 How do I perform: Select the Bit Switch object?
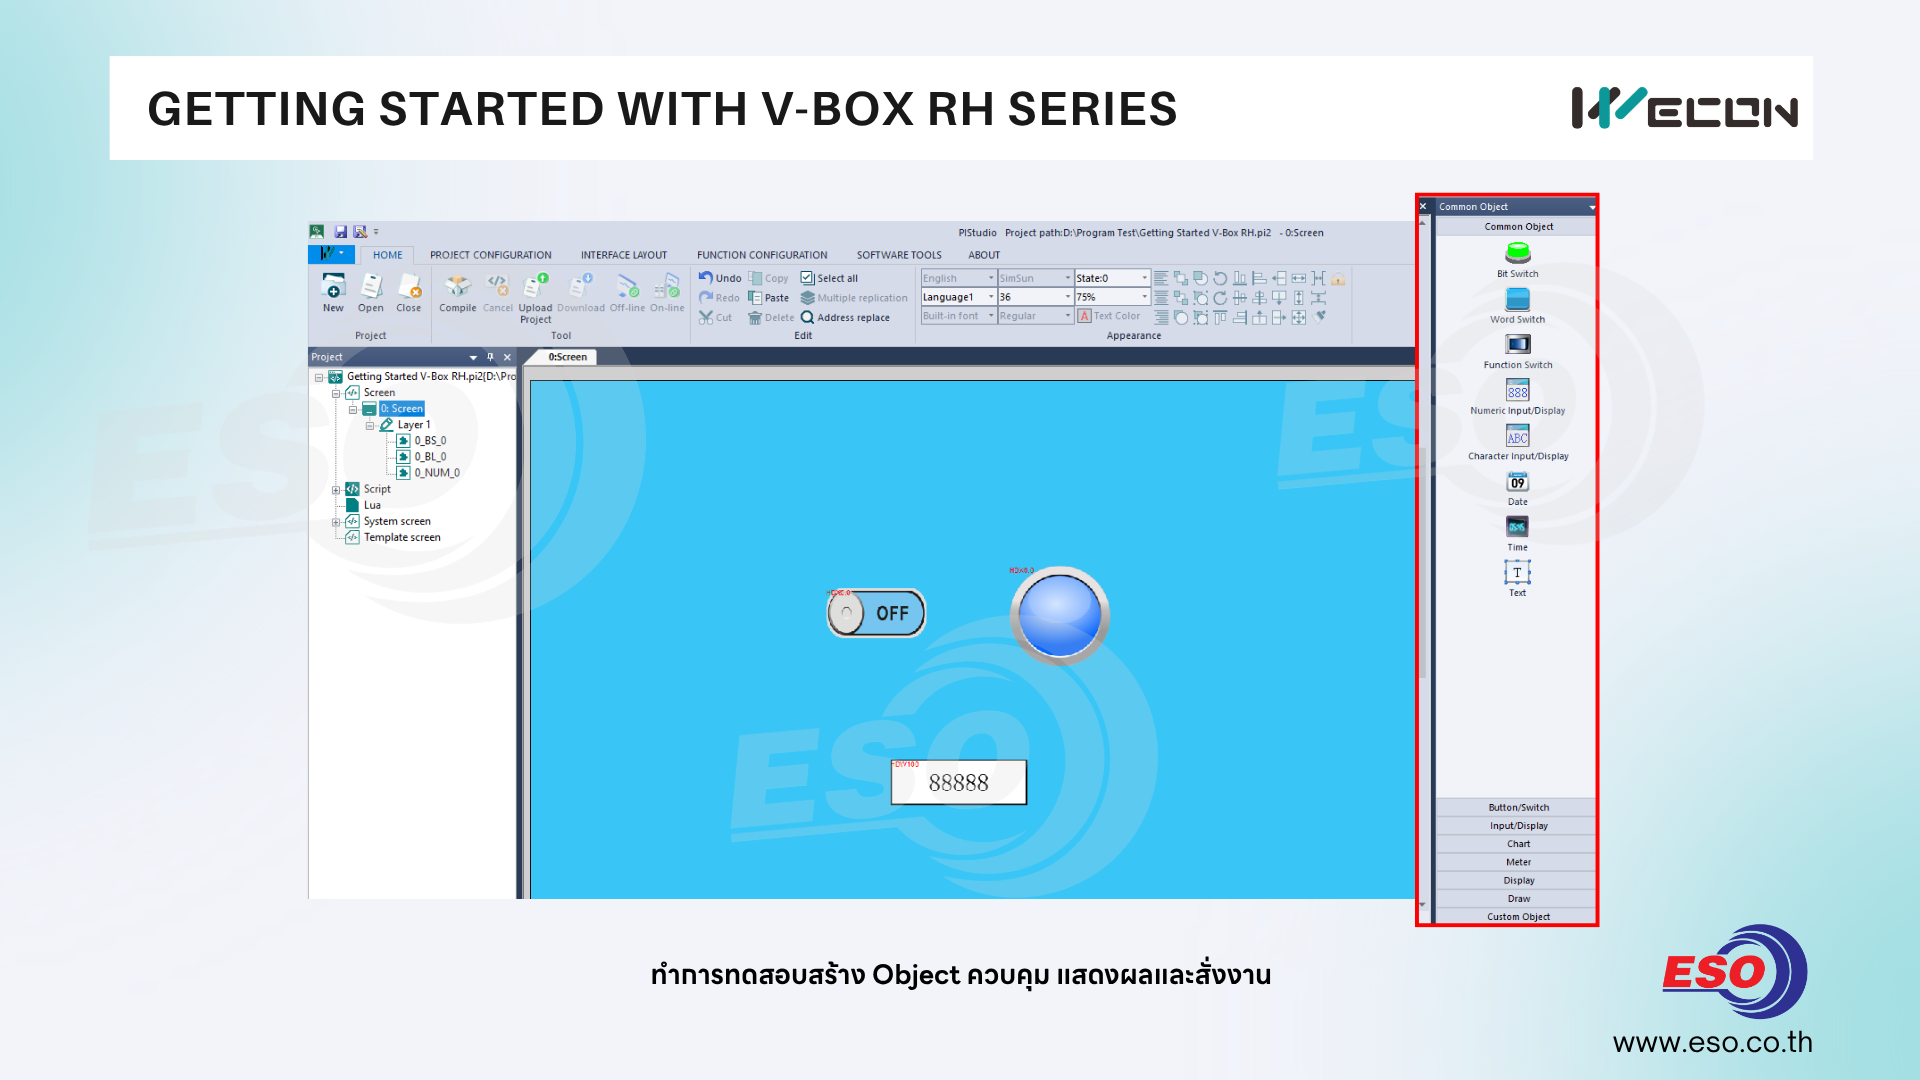(1517, 254)
